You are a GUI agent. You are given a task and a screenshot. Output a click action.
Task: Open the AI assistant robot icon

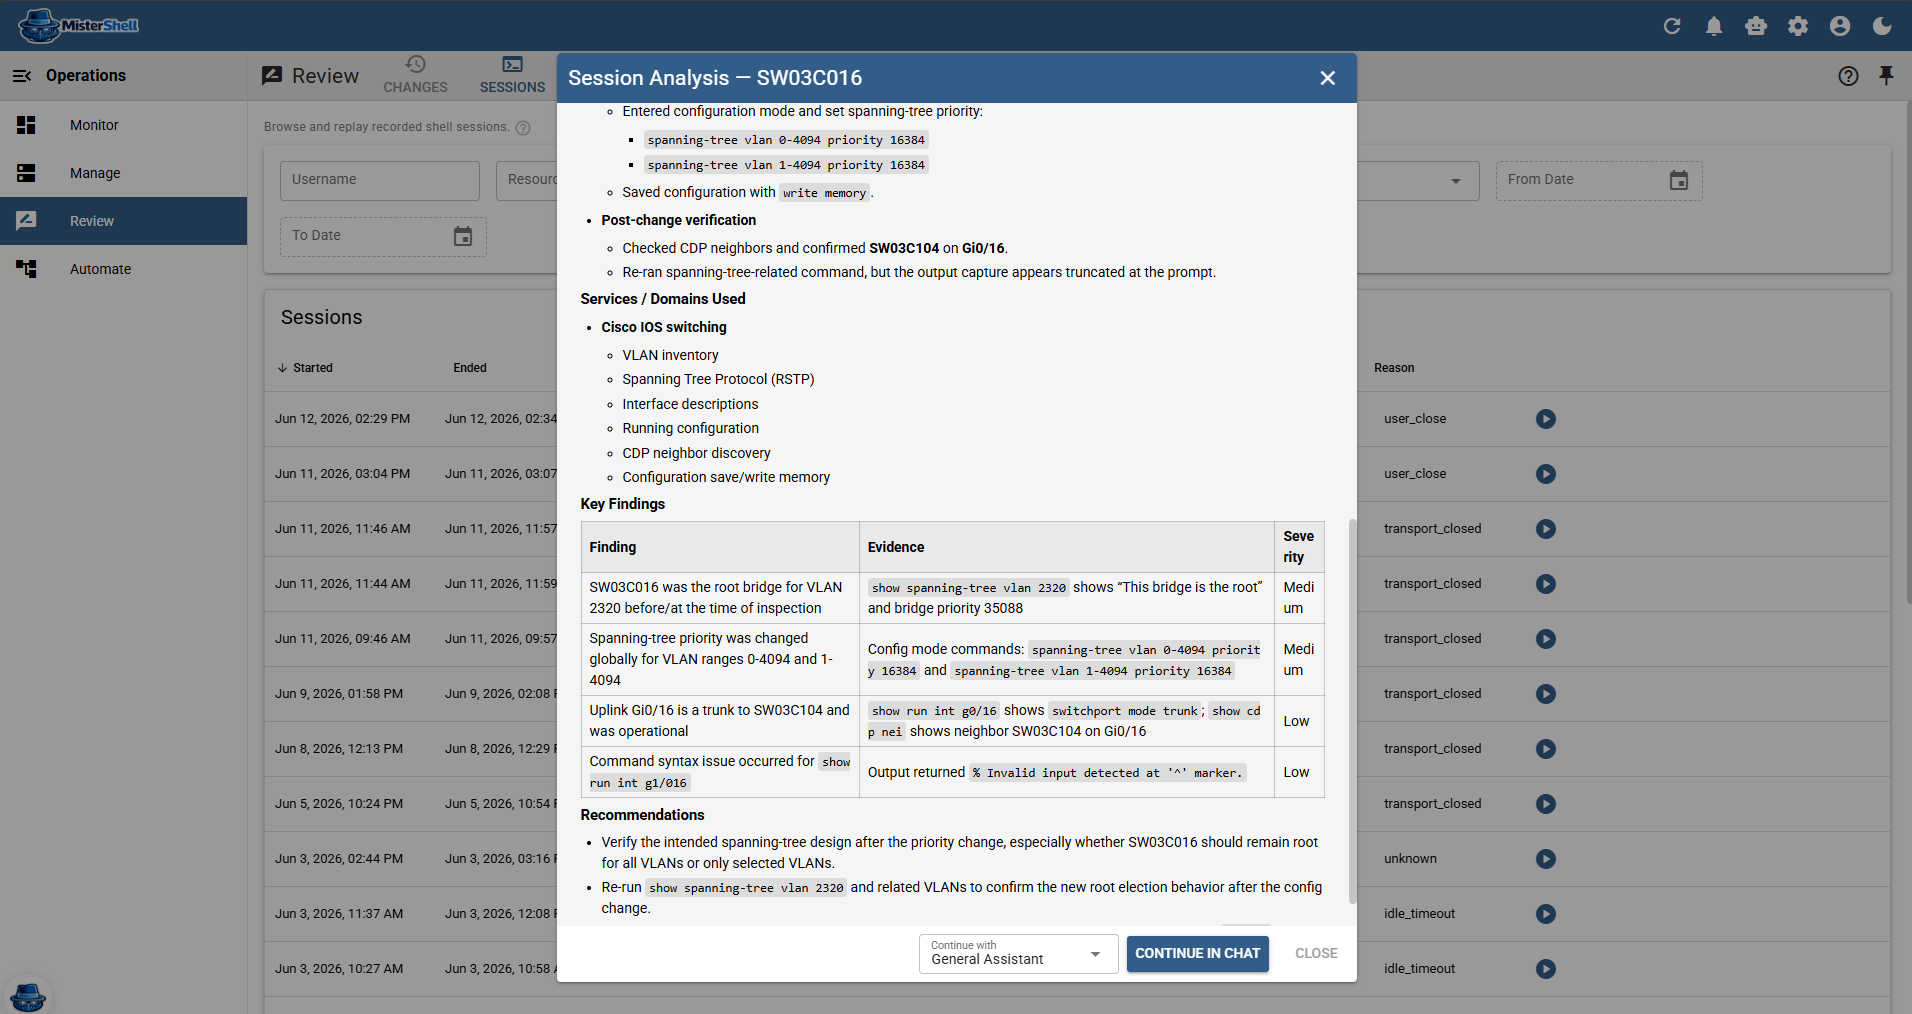click(1756, 26)
